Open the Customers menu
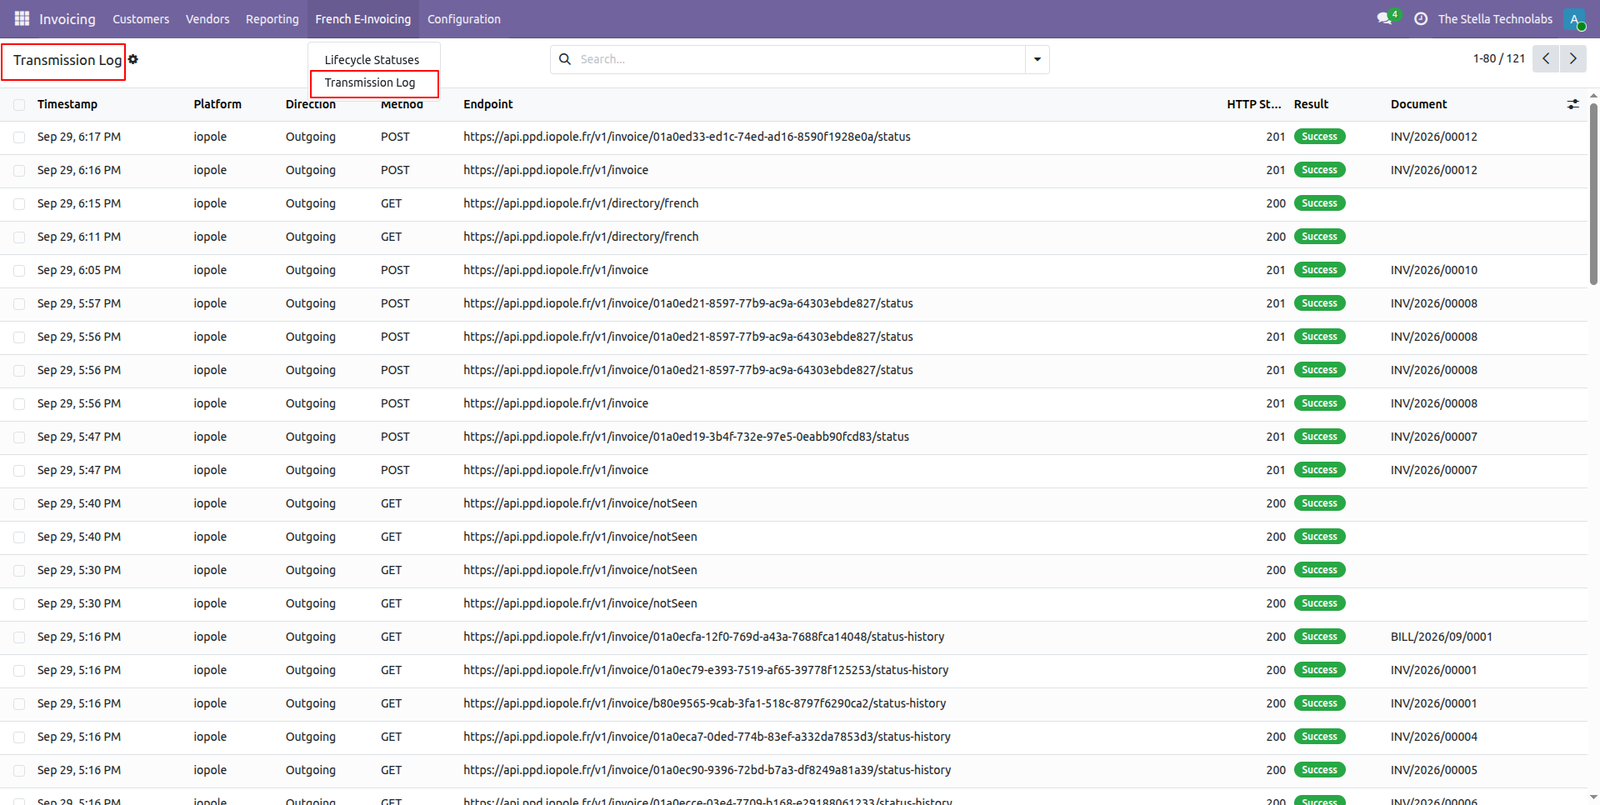Viewport: 1600px width, 805px height. click(x=141, y=19)
